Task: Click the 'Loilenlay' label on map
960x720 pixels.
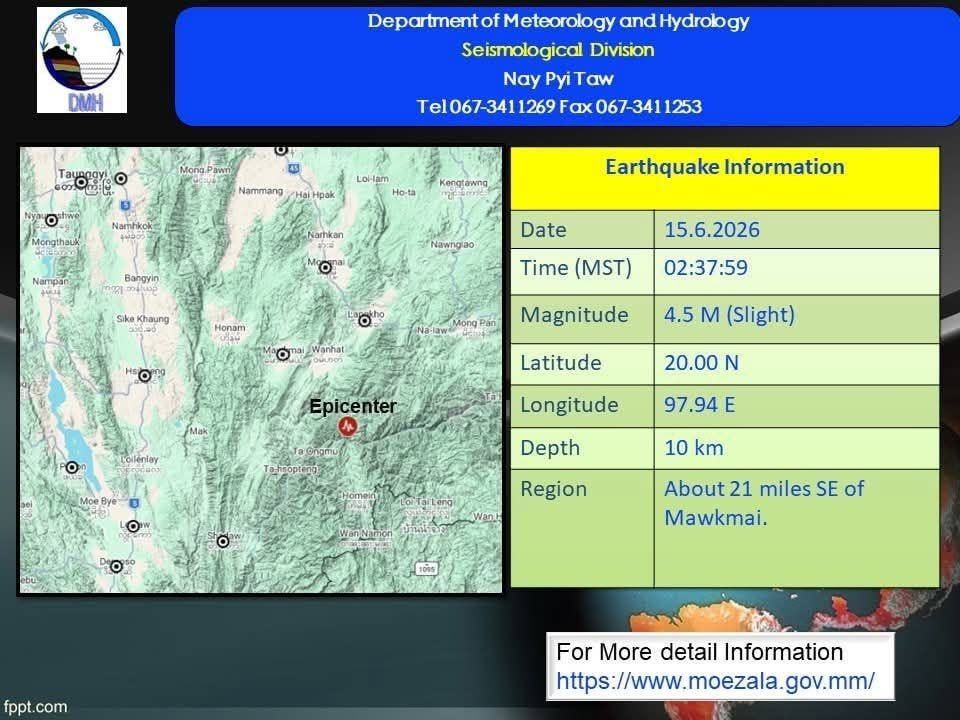Action: tap(140, 459)
